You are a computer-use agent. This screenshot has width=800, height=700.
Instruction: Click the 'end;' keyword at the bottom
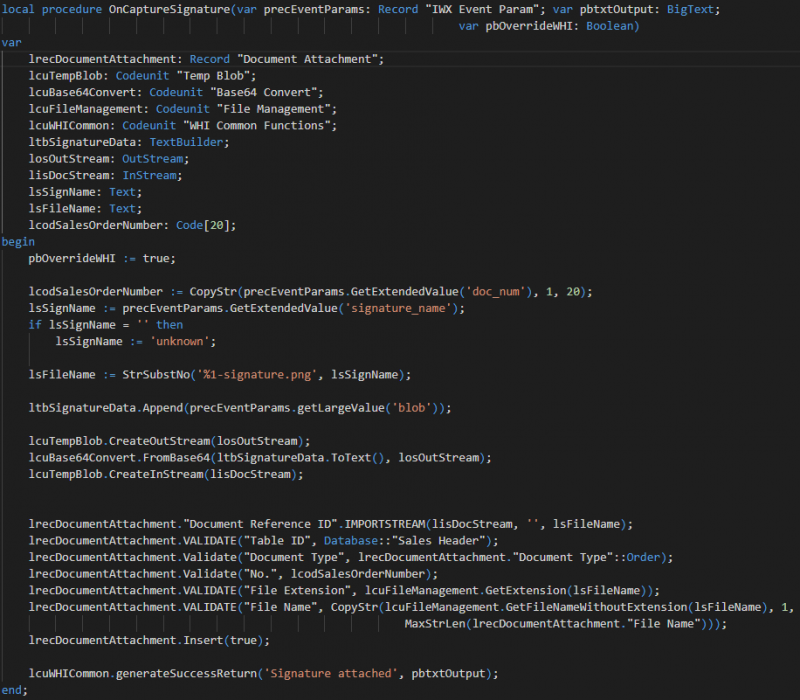(14, 690)
